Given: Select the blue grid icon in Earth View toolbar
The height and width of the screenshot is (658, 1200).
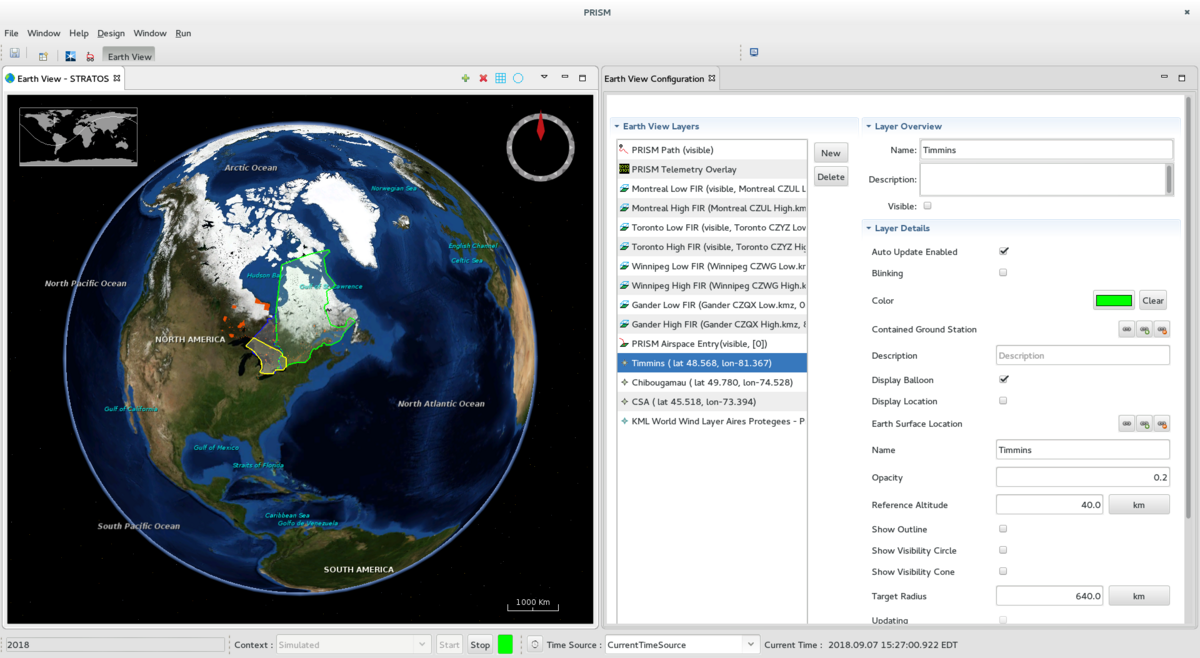Looking at the screenshot, I should (500, 77).
